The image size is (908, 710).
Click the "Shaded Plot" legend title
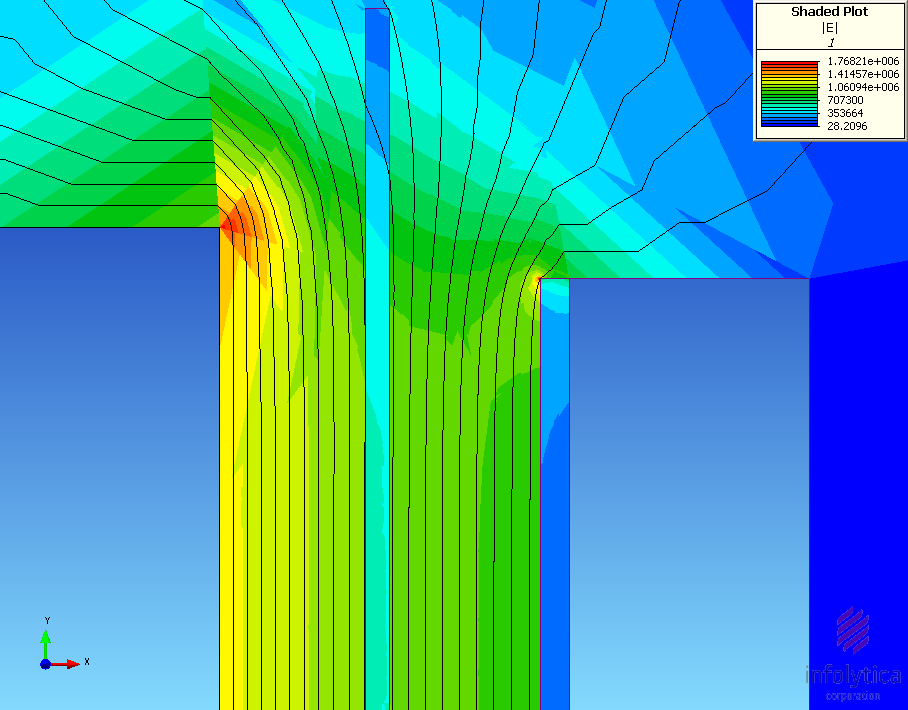[829, 12]
